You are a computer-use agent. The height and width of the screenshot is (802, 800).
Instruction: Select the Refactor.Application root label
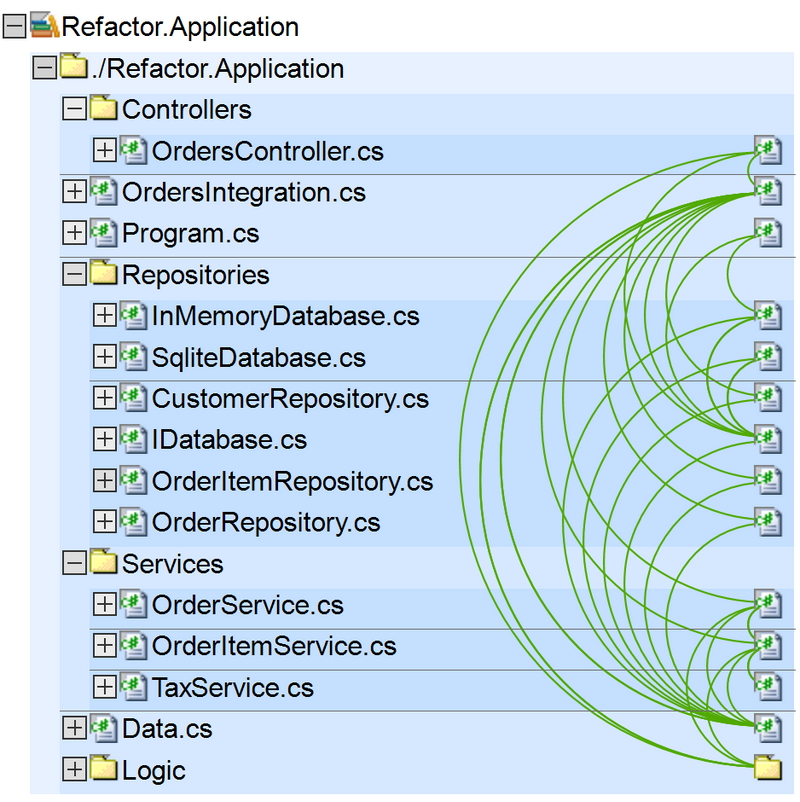click(x=180, y=28)
